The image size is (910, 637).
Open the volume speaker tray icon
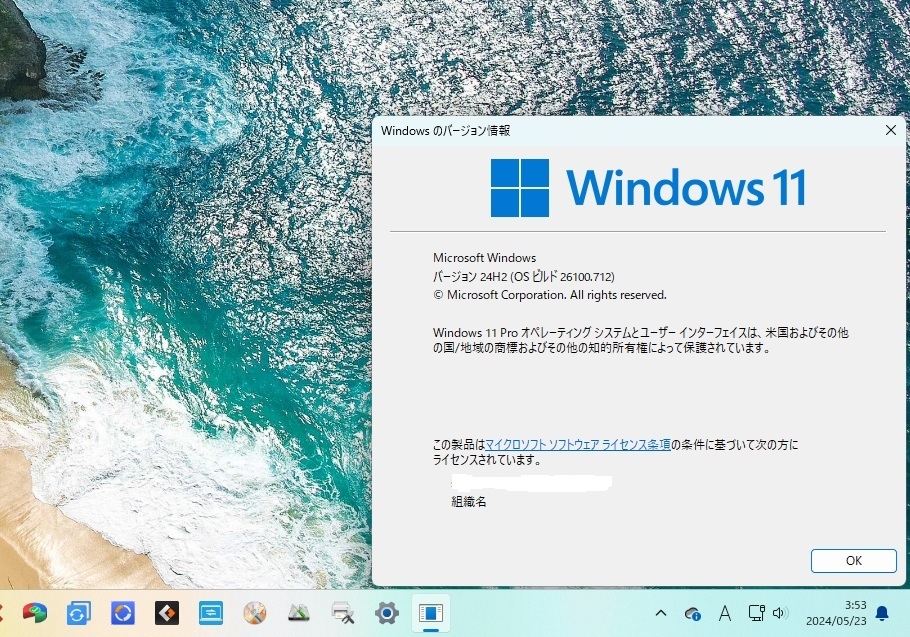coord(780,613)
